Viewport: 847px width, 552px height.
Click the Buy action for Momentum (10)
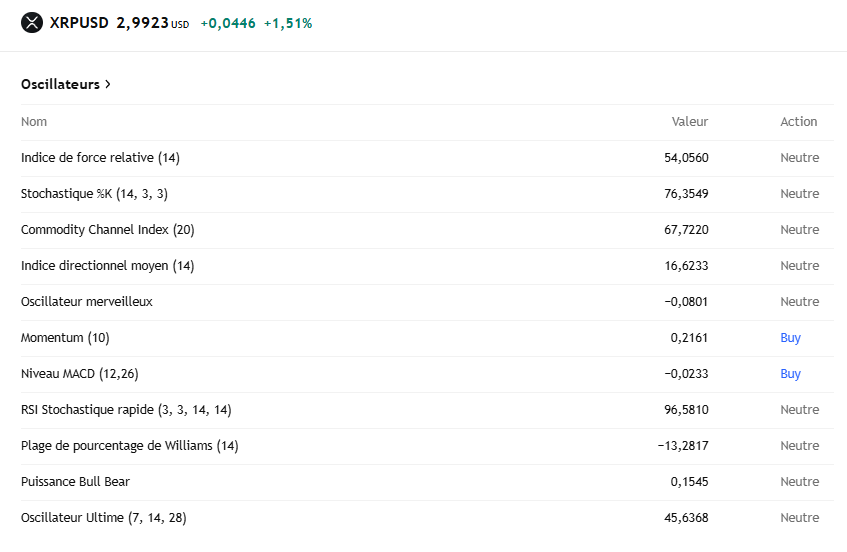(x=790, y=338)
